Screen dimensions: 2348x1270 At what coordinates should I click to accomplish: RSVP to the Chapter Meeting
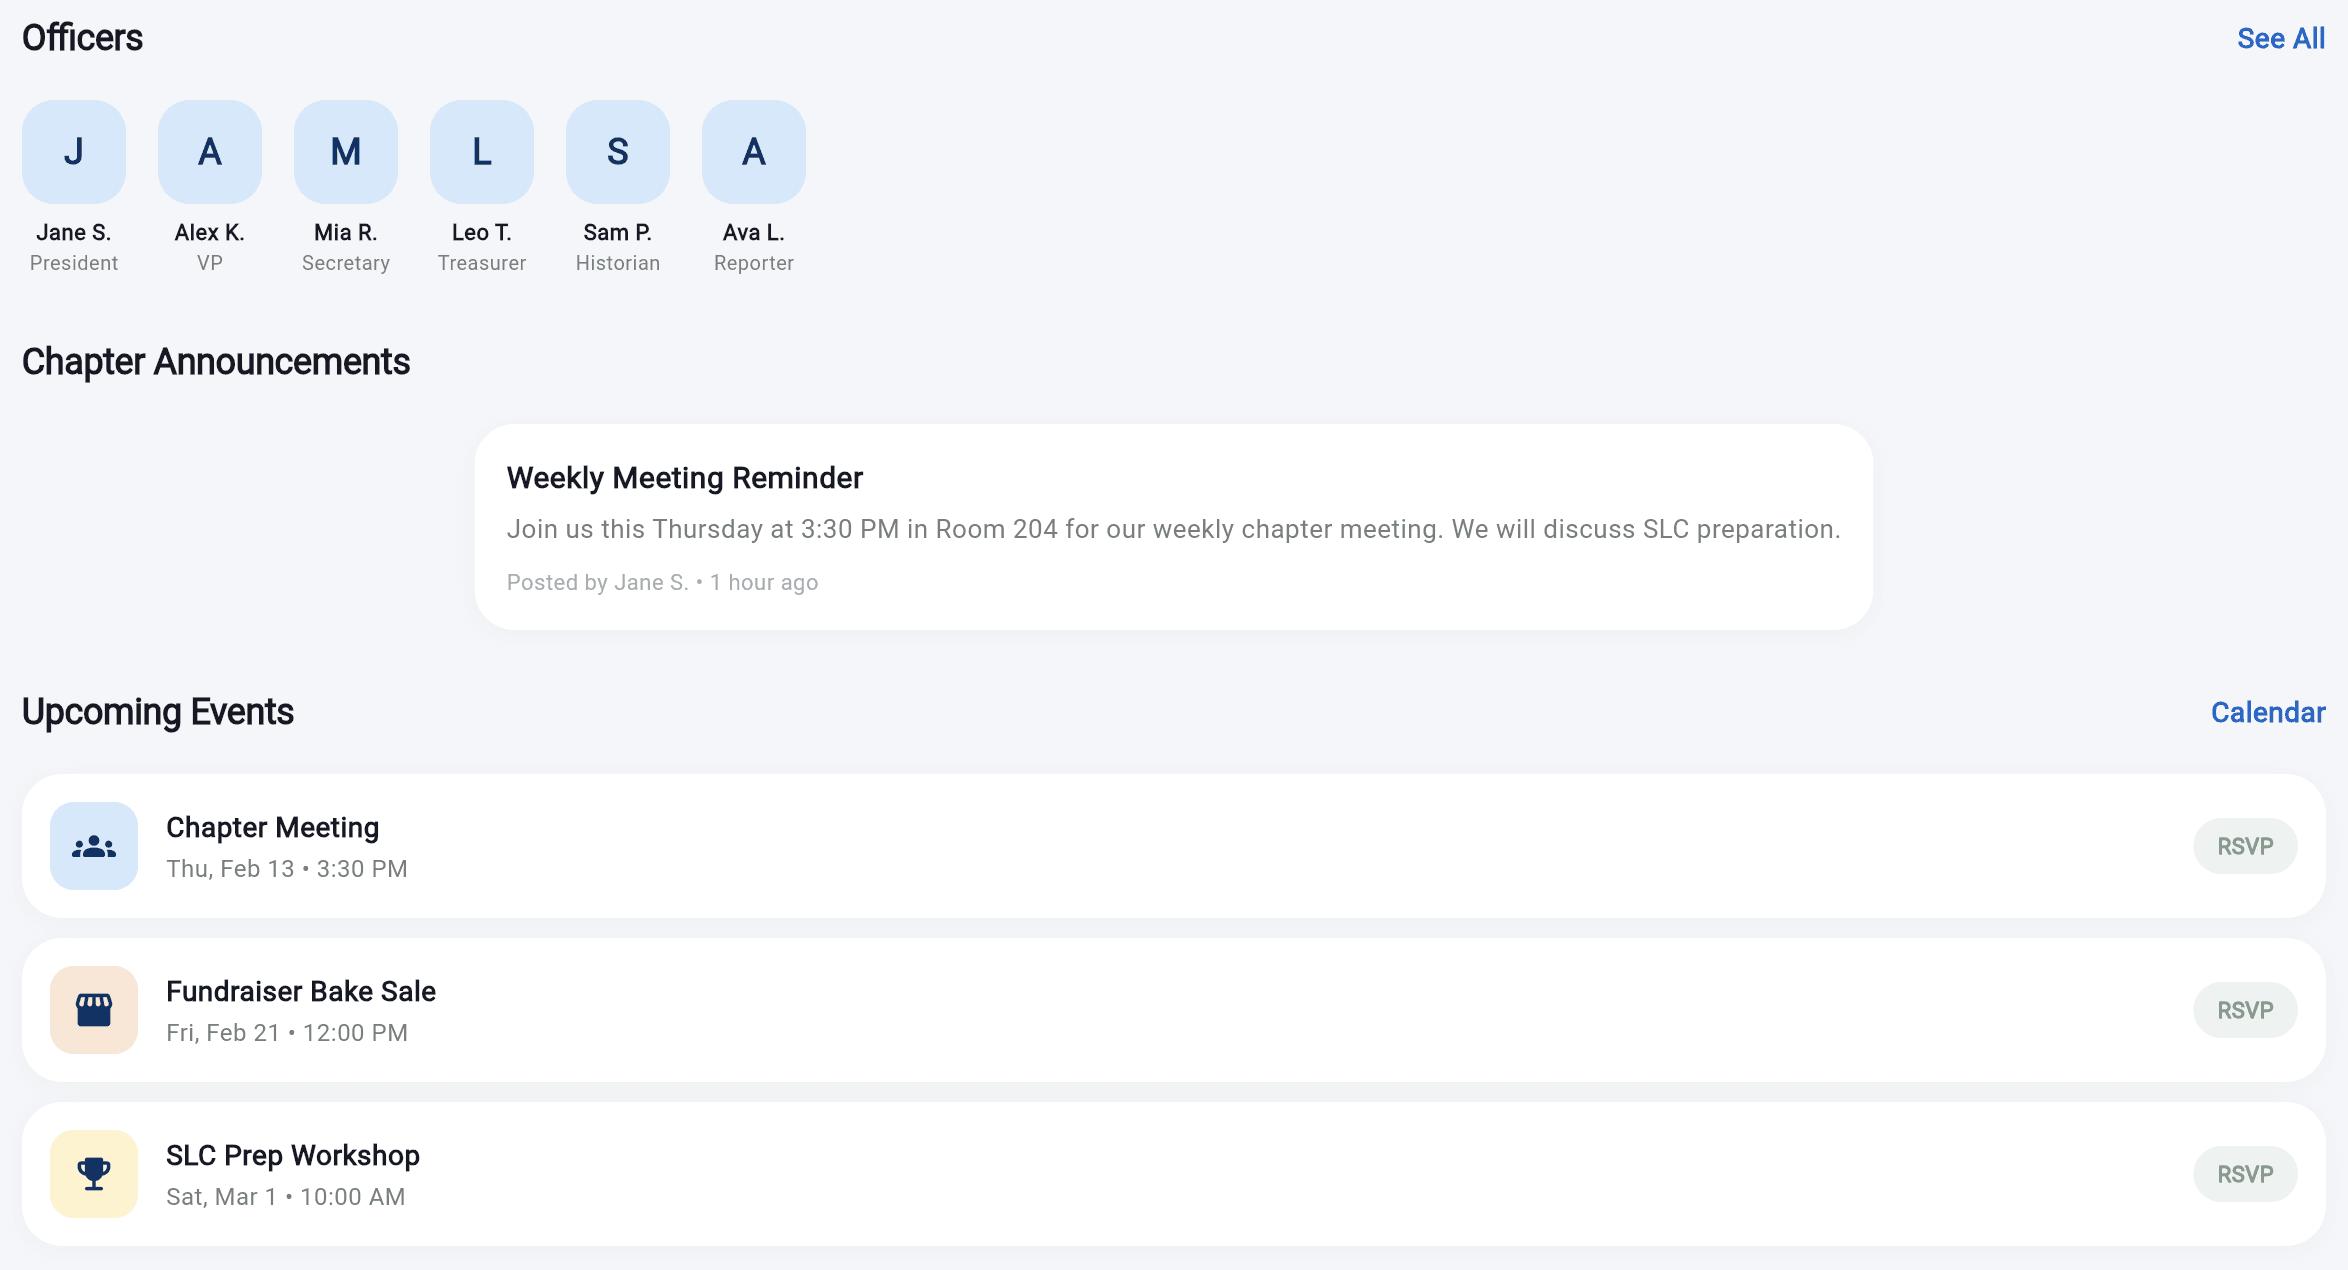2245,846
